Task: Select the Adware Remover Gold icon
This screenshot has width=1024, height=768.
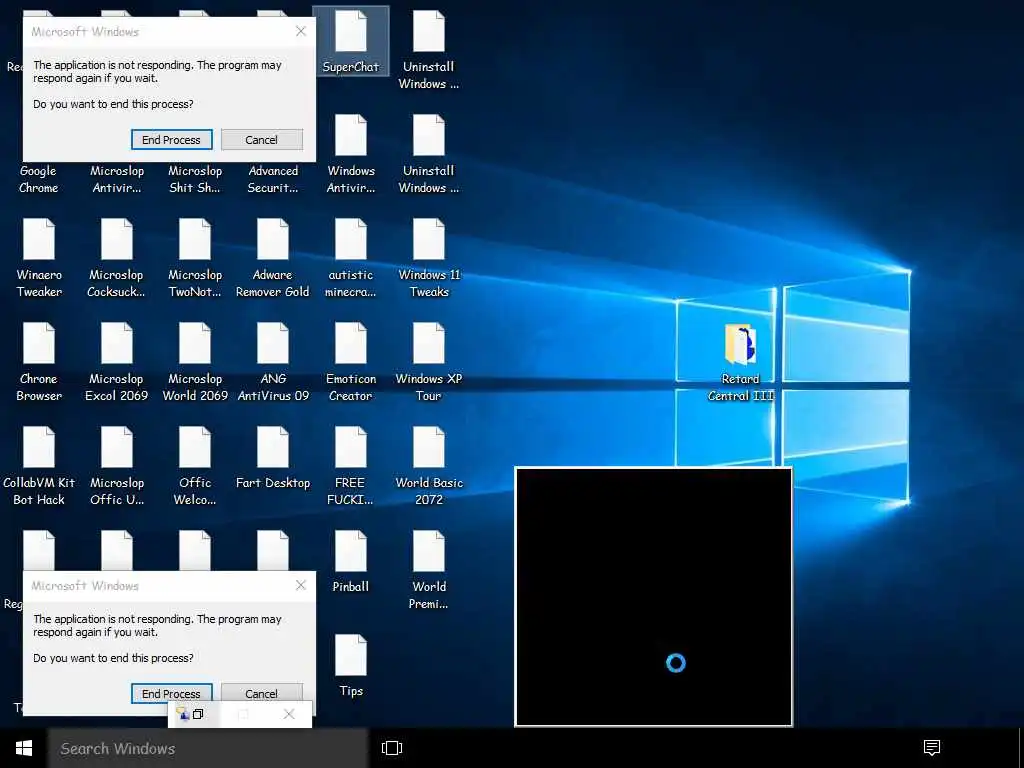Action: (272, 258)
